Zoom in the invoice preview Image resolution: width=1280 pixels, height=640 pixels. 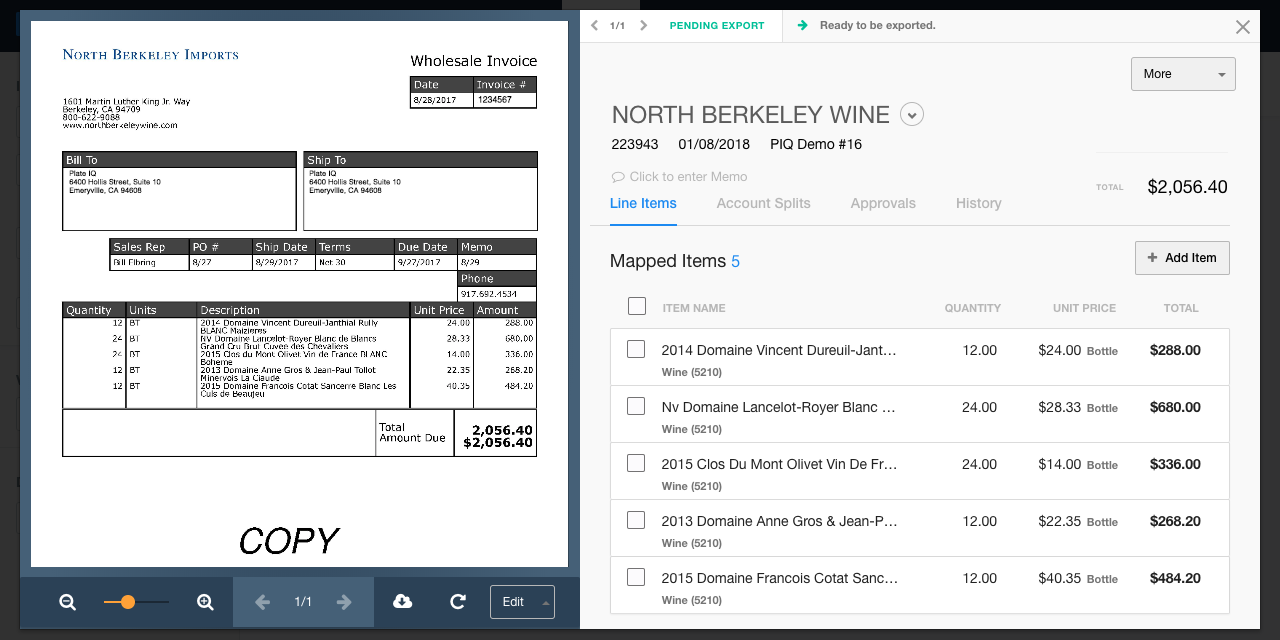point(205,602)
